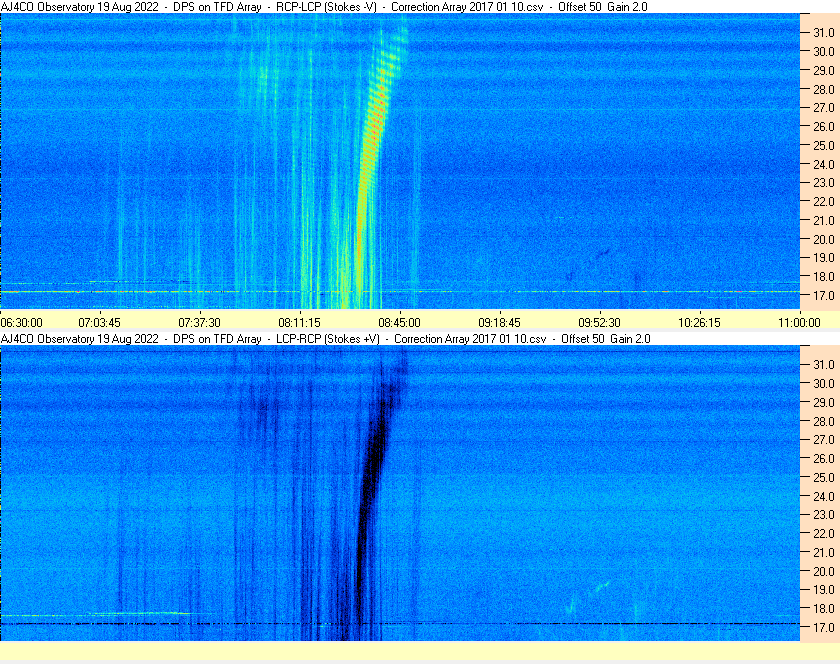Click the 24.0 frequency label in Stokes -V panel
Screen dimensions: 840x664
click(x=824, y=164)
